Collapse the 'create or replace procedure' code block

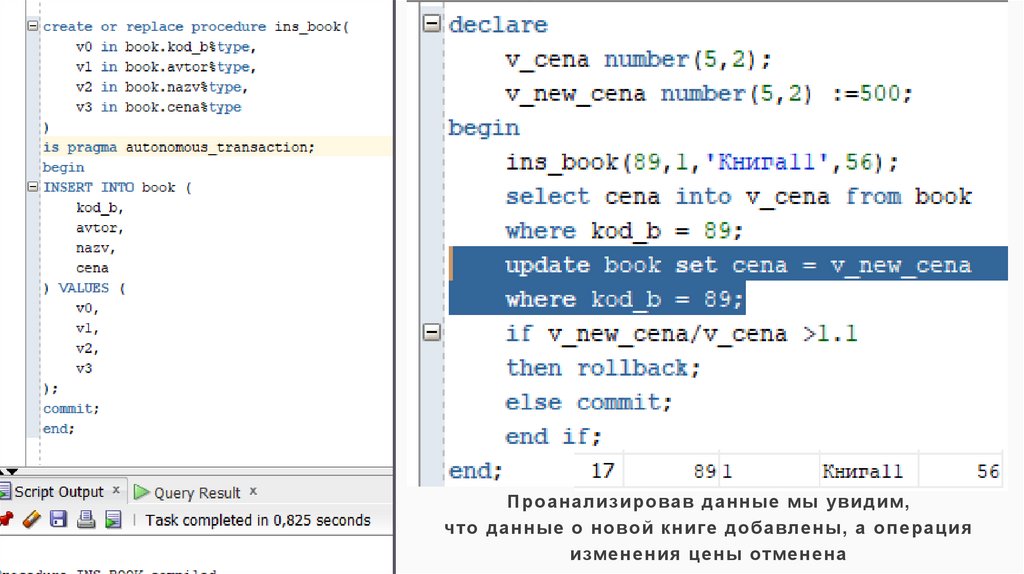pyautogui.click(x=32, y=26)
